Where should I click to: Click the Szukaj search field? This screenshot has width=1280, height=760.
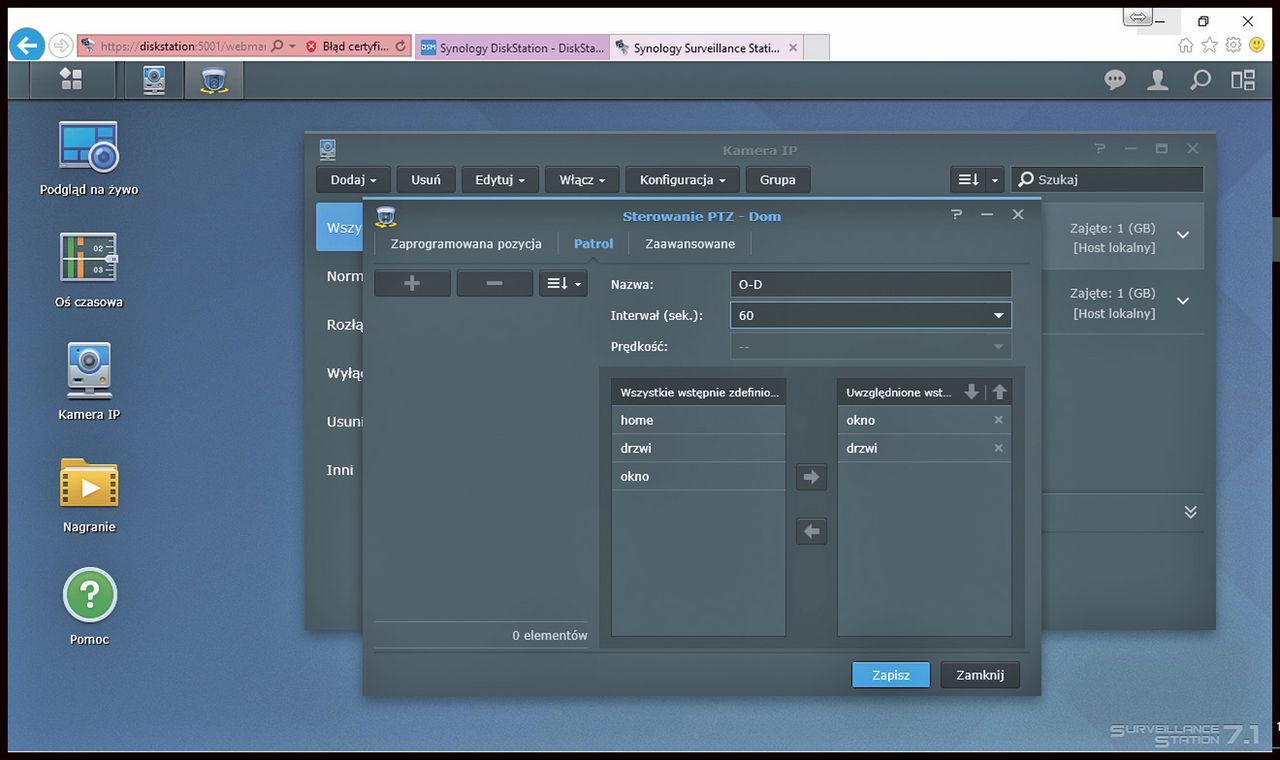[1107, 180]
